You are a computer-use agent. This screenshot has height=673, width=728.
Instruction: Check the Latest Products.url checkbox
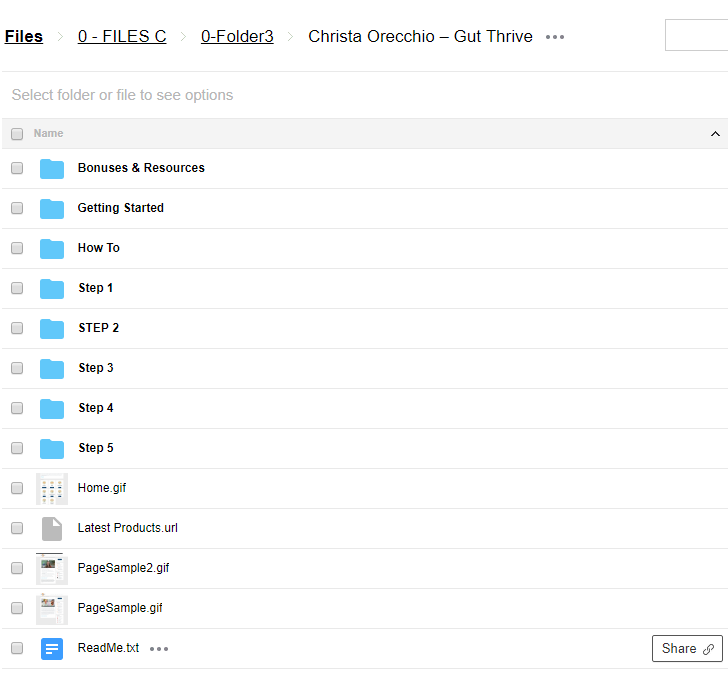pos(17,528)
